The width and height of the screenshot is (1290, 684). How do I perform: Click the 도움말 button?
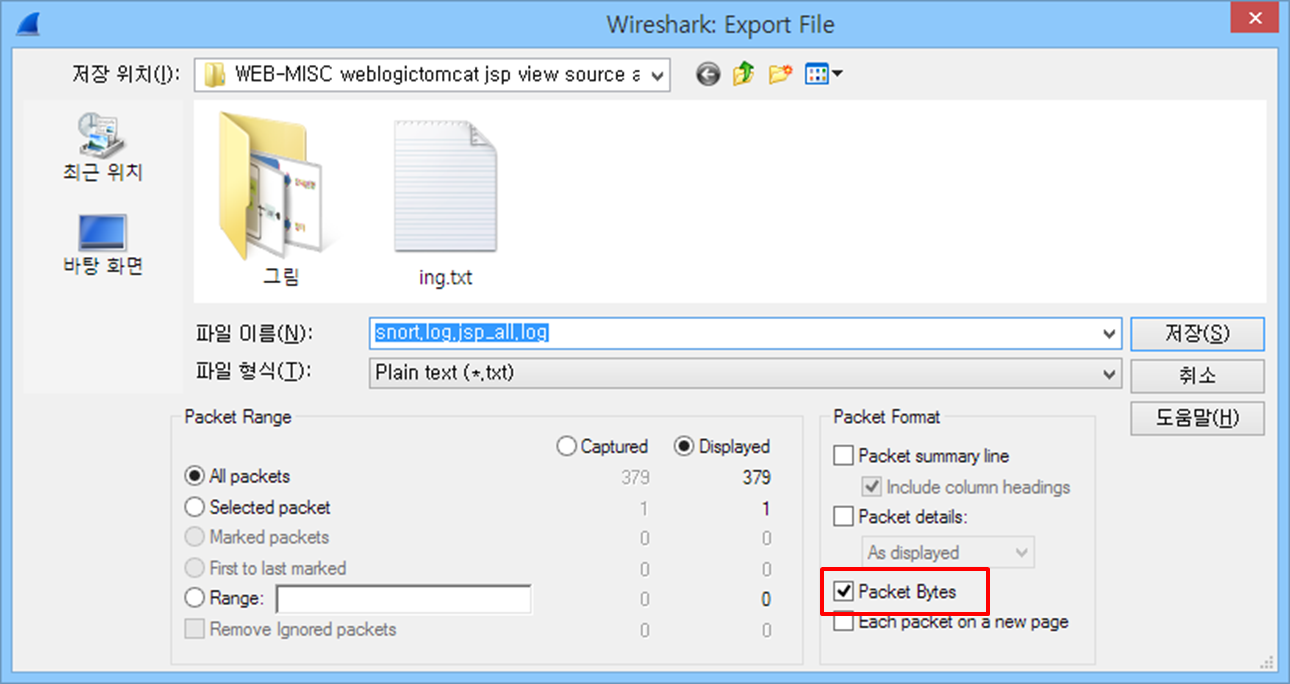point(1196,418)
